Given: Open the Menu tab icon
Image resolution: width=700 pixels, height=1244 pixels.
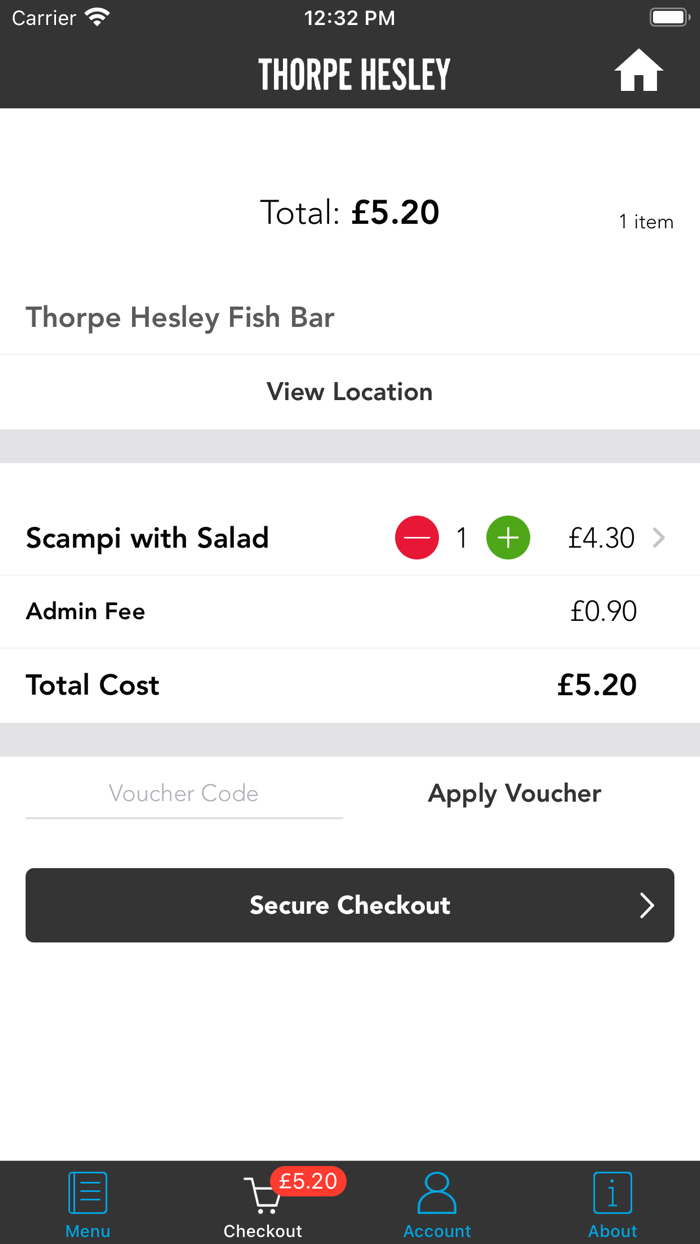Looking at the screenshot, I should [x=87, y=1192].
